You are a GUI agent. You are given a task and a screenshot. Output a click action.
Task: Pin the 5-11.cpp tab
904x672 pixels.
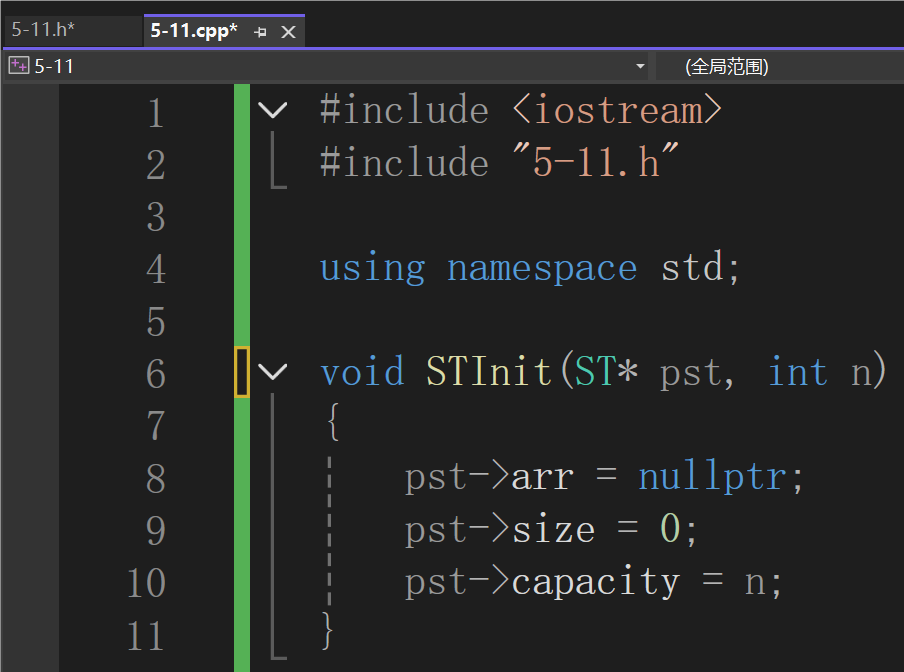261,32
